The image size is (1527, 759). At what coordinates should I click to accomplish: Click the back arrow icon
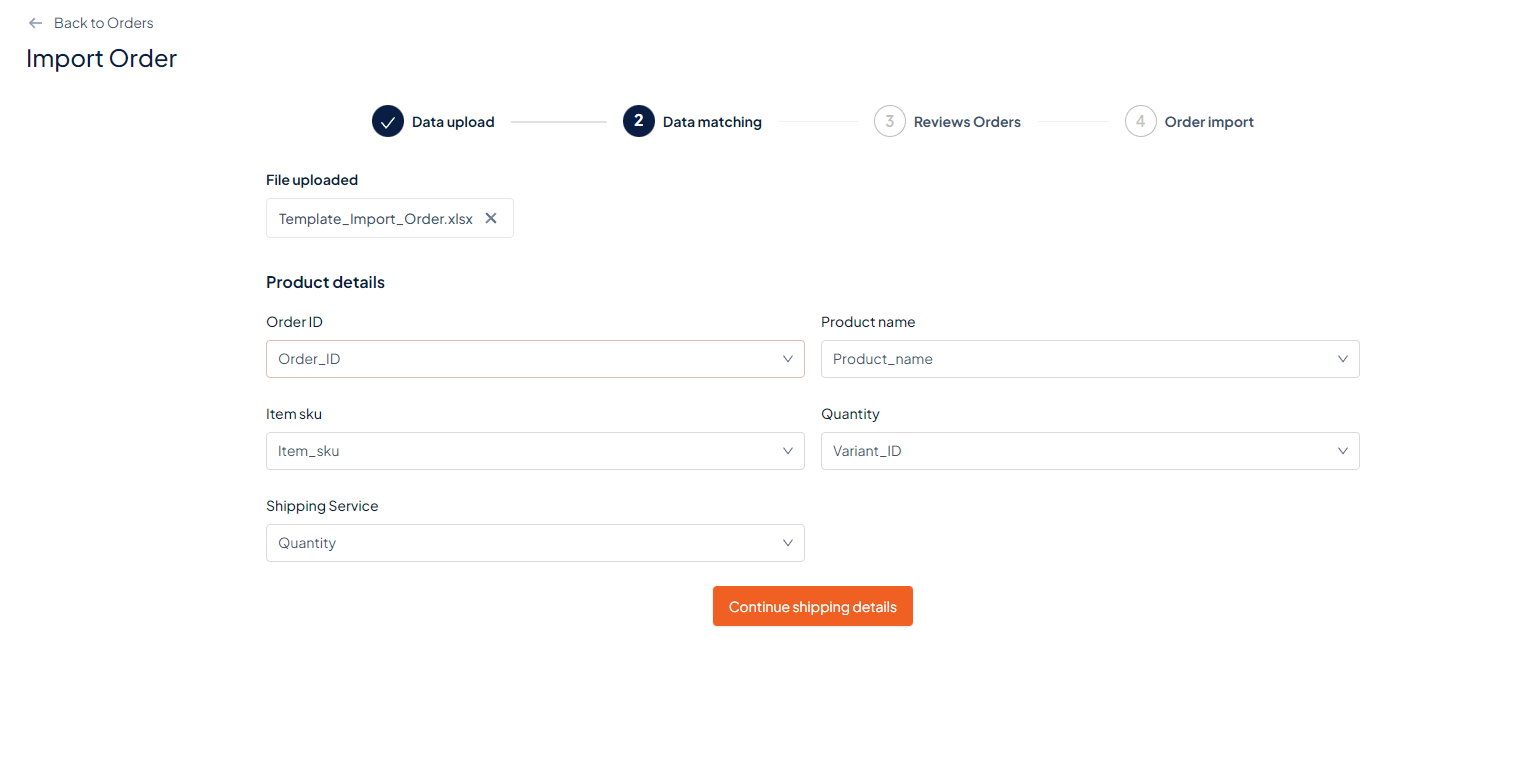tap(36, 23)
